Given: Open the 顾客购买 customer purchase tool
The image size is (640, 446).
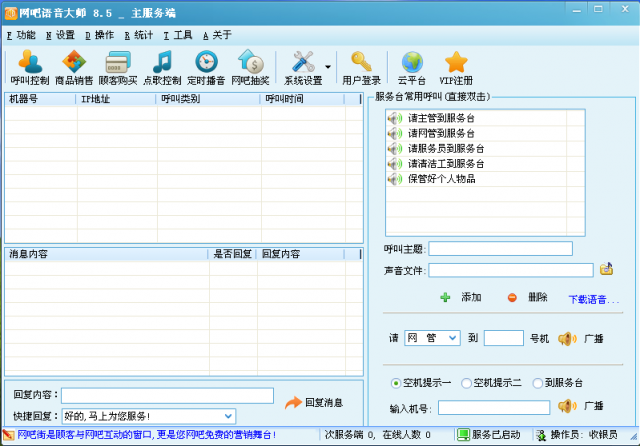Looking at the screenshot, I should (x=118, y=67).
